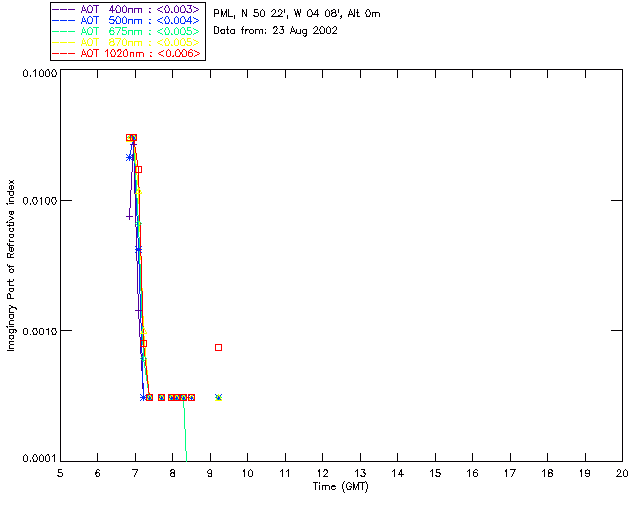Screen dimensions: 640x512
Task: Click the 'Time (GMT)' x-axis label
Action: click(341, 487)
